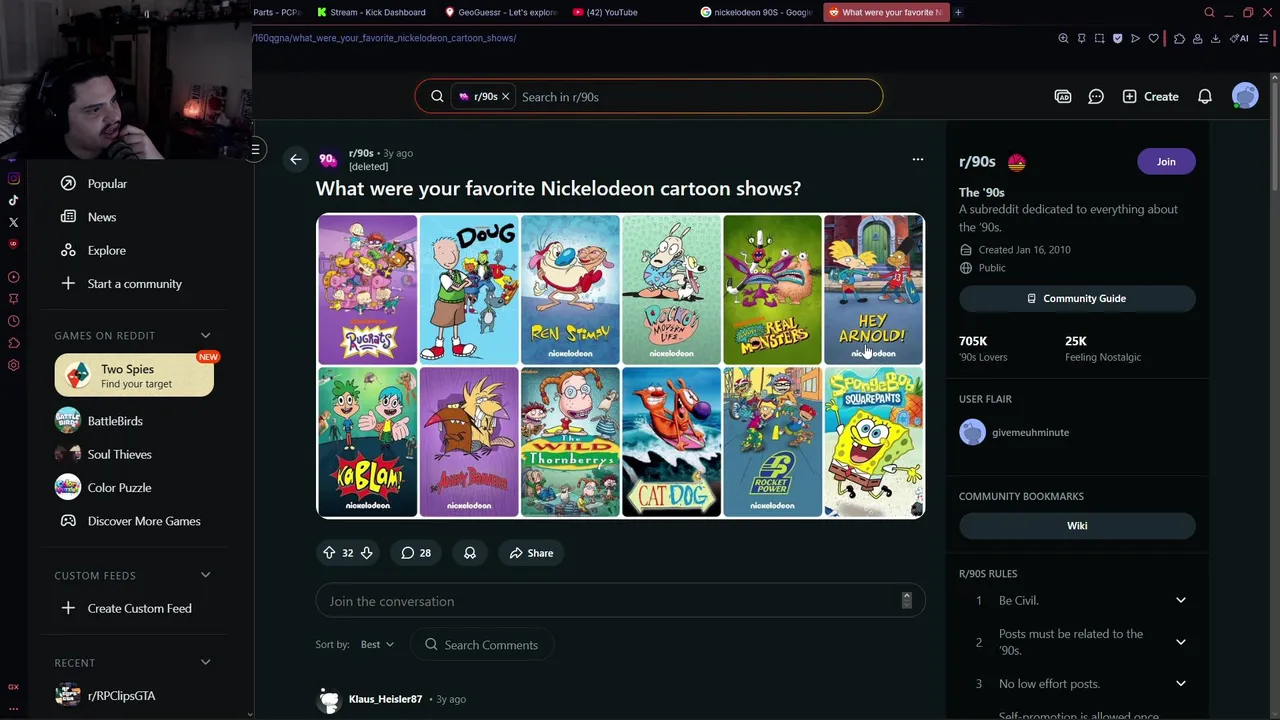Screen dimensions: 1280x720
Task: Open the Reddit user avatar menu
Action: [x=1245, y=96]
